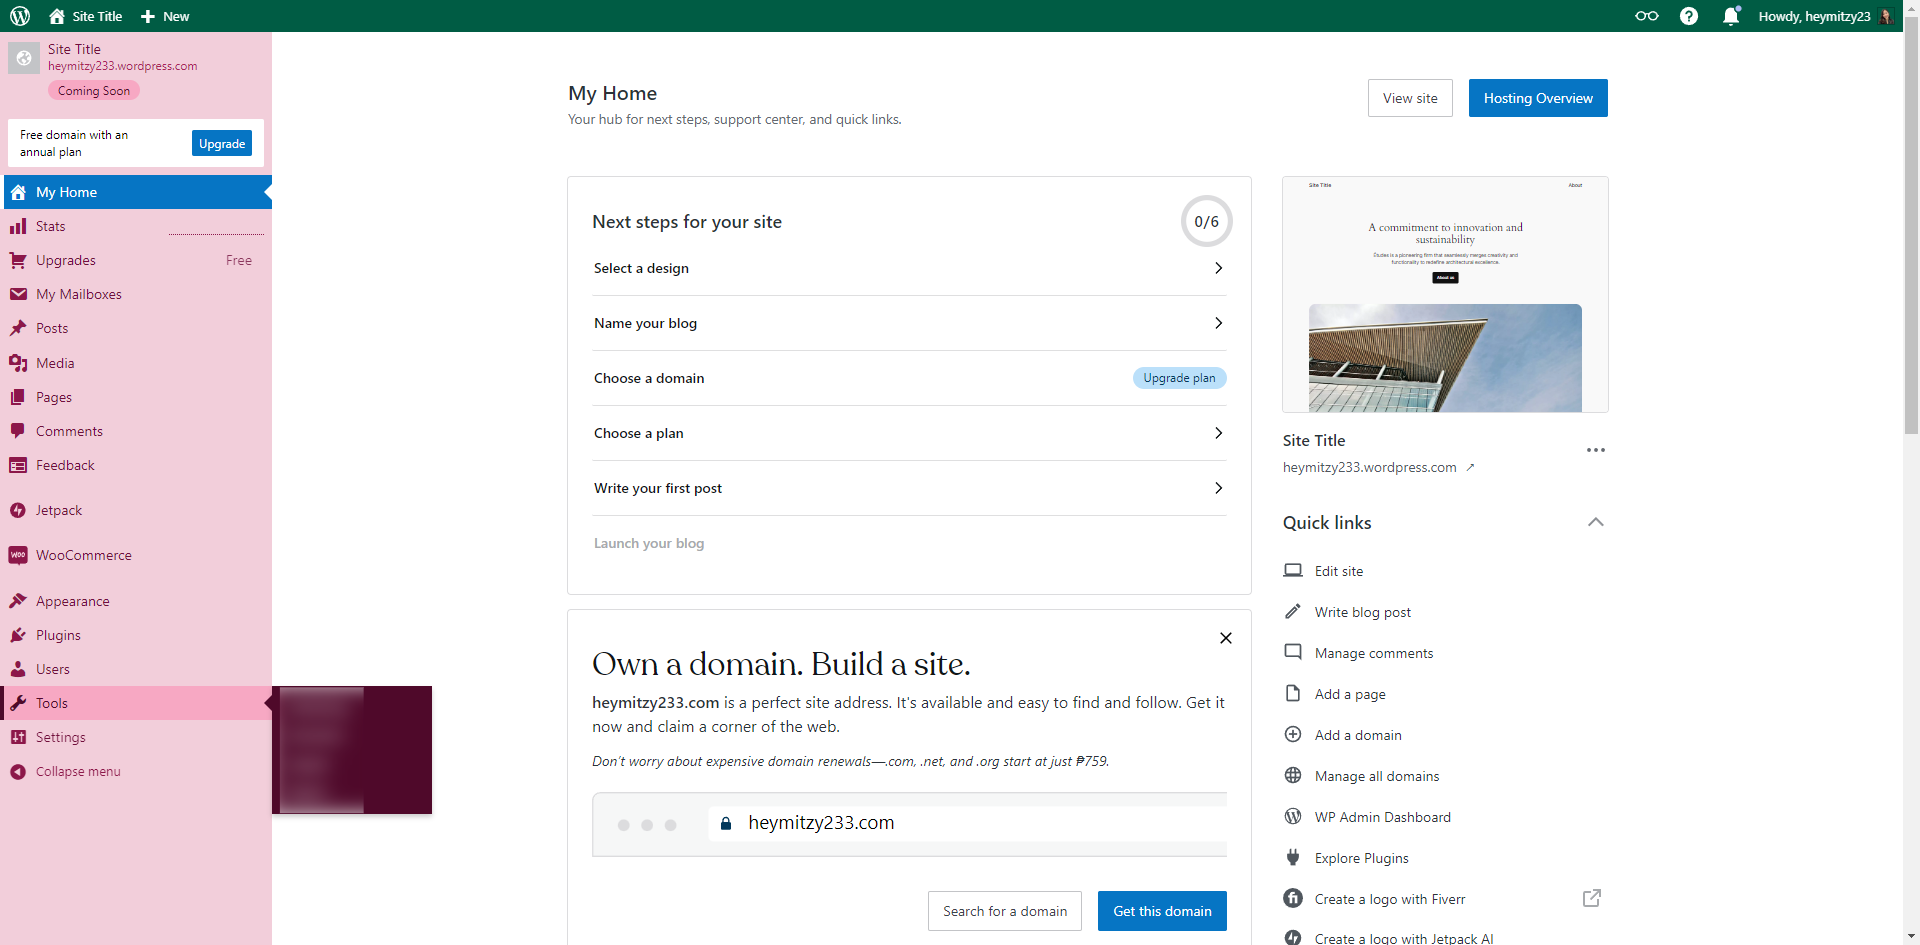Open the Add a domain quick link
Screen dimensions: 1920x945
[x=1358, y=735]
